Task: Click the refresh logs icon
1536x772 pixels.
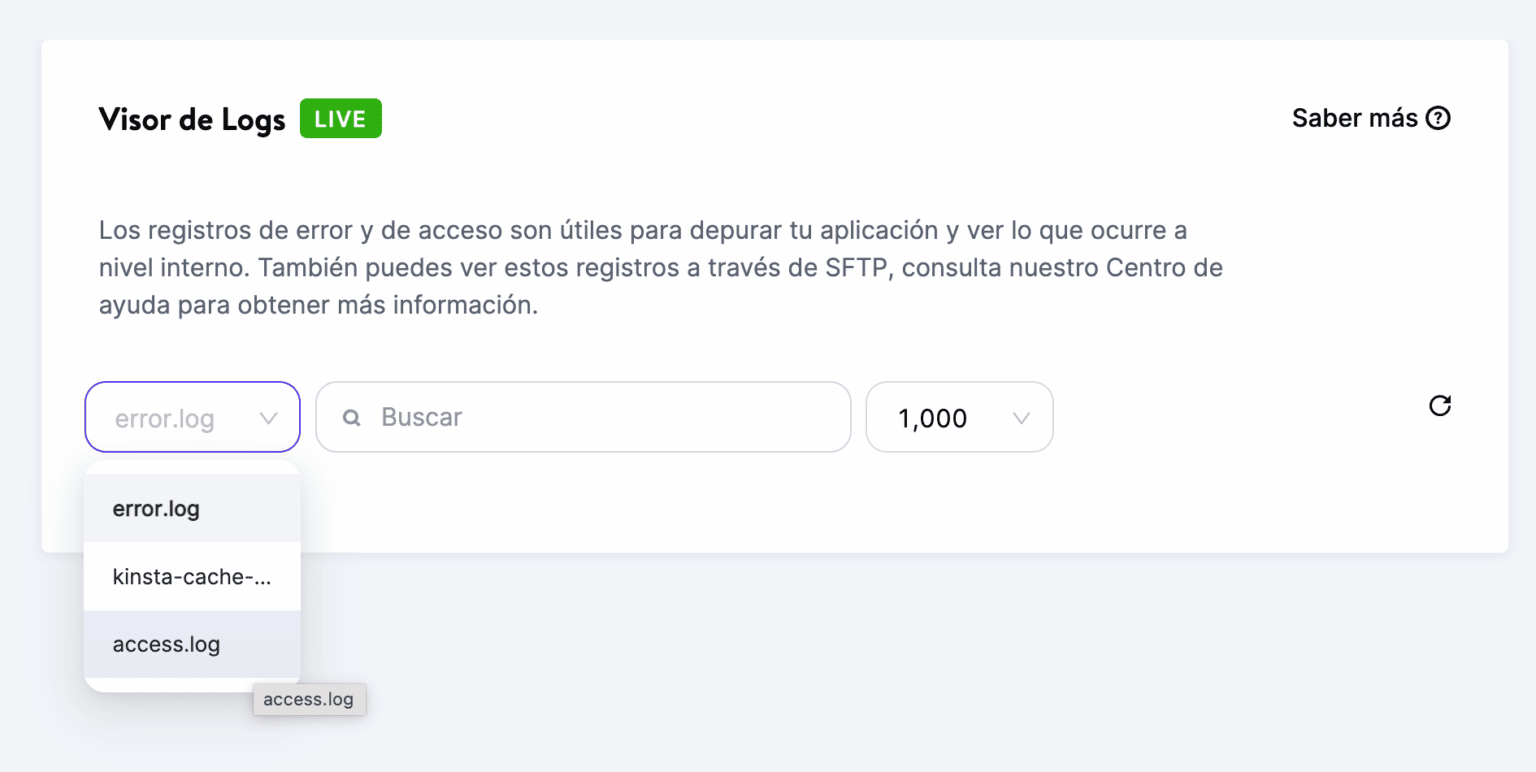Action: [1439, 406]
